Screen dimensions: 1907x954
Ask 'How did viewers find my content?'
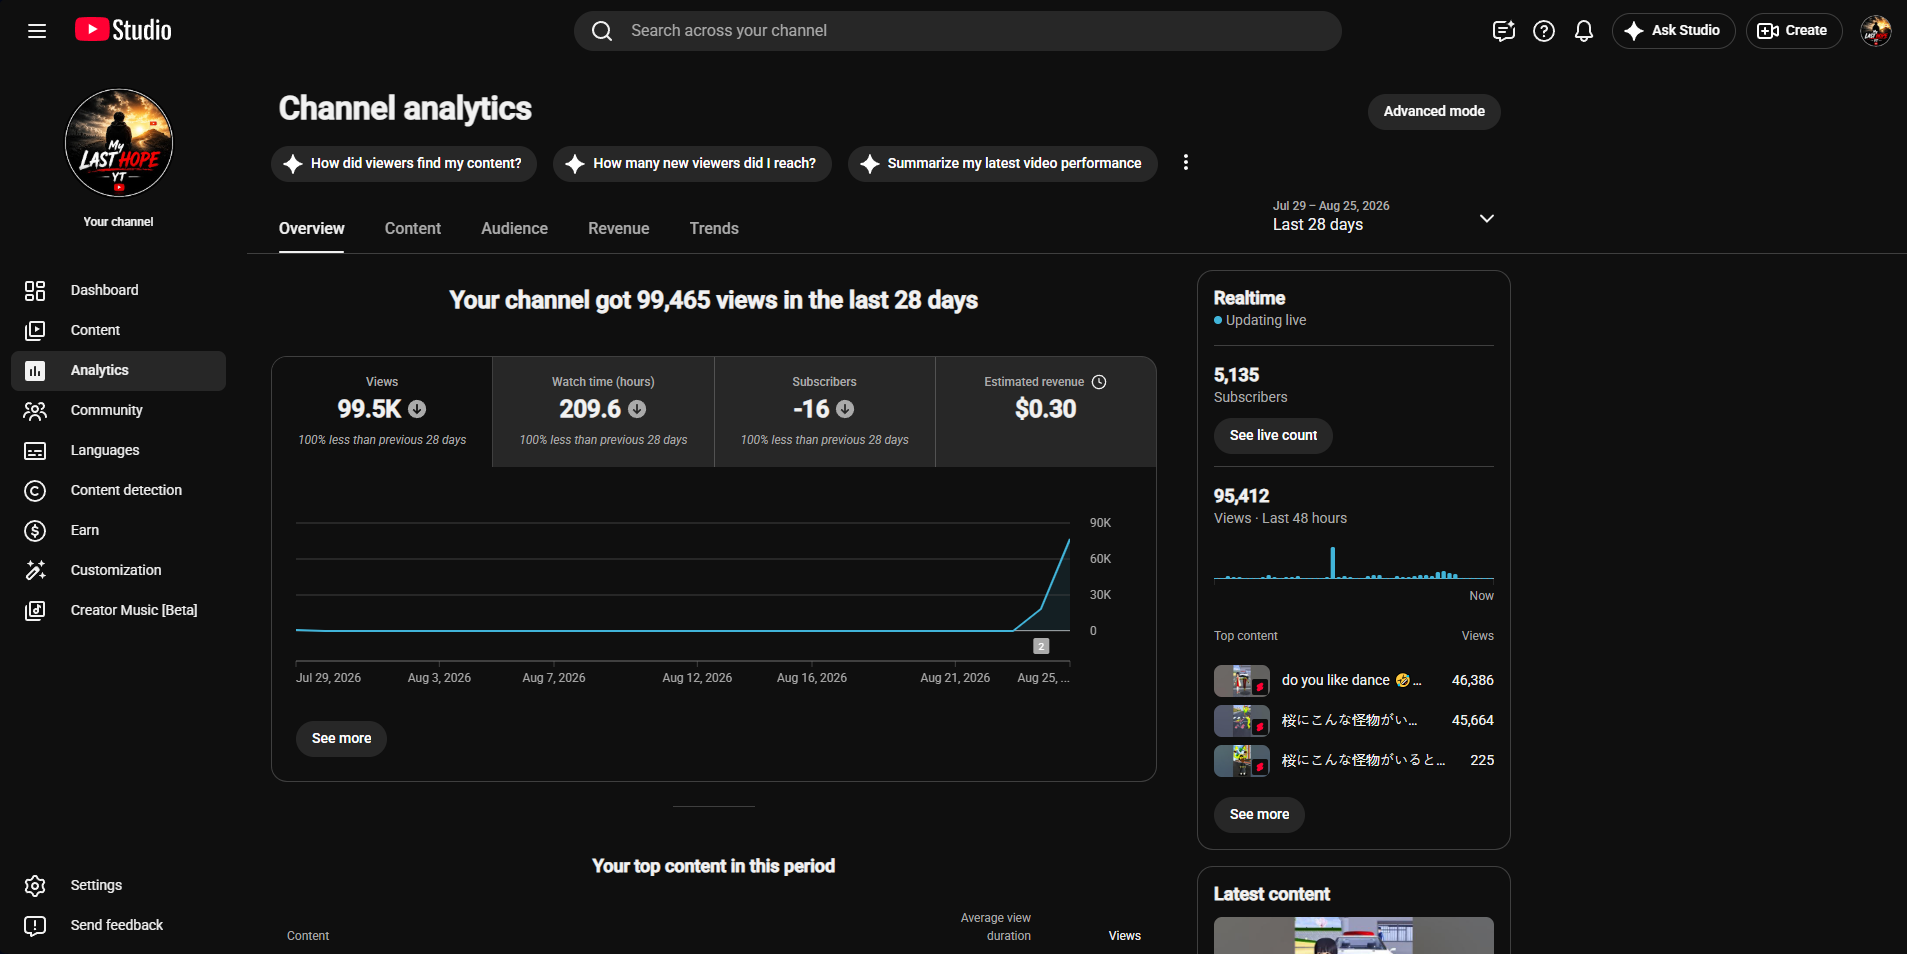click(404, 164)
